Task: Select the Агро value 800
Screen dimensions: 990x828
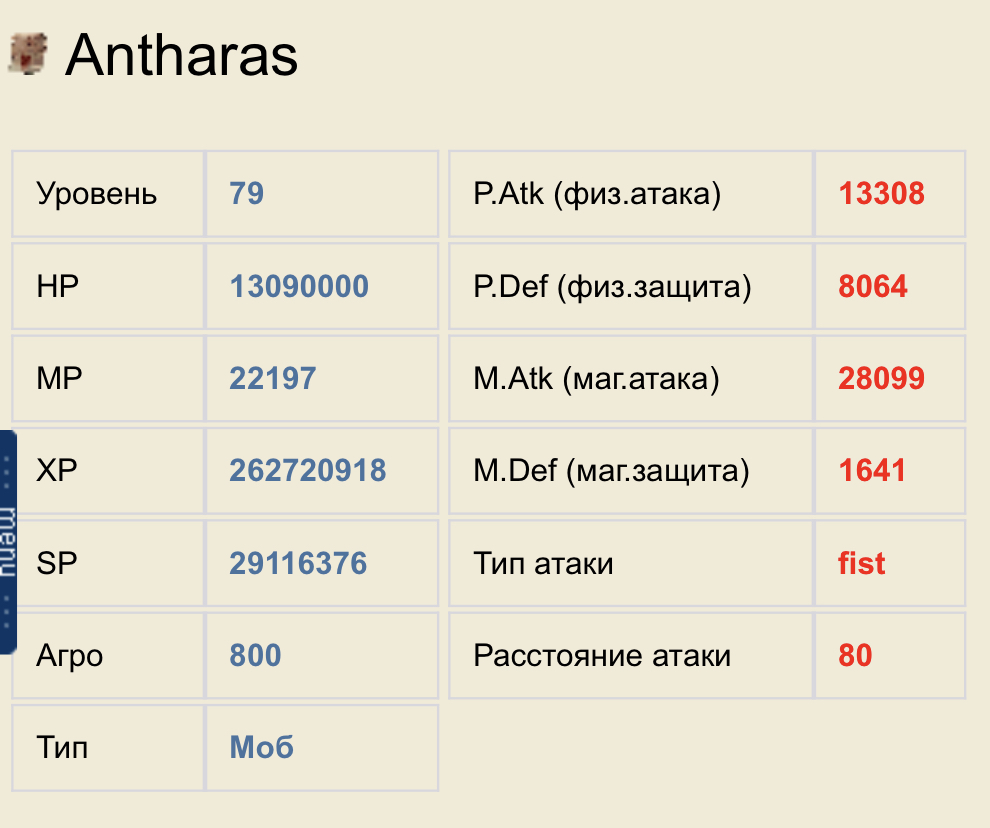Action: pyautogui.click(x=255, y=656)
